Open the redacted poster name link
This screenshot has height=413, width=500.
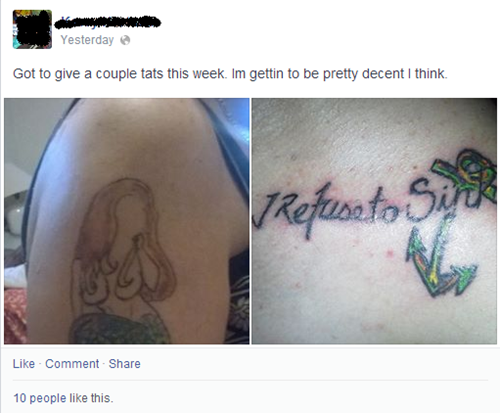[107, 22]
